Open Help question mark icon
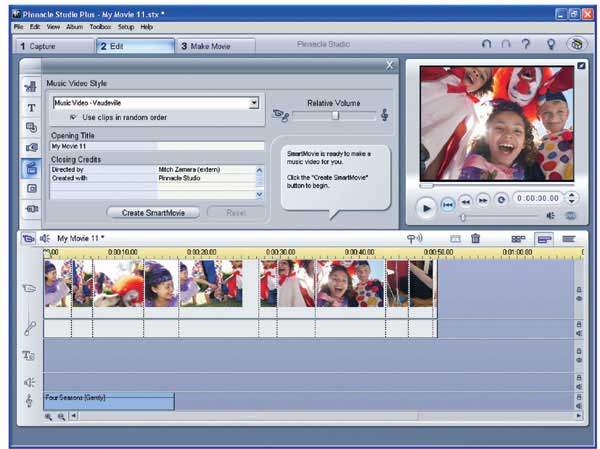This screenshot has height=449, width=600. click(526, 44)
